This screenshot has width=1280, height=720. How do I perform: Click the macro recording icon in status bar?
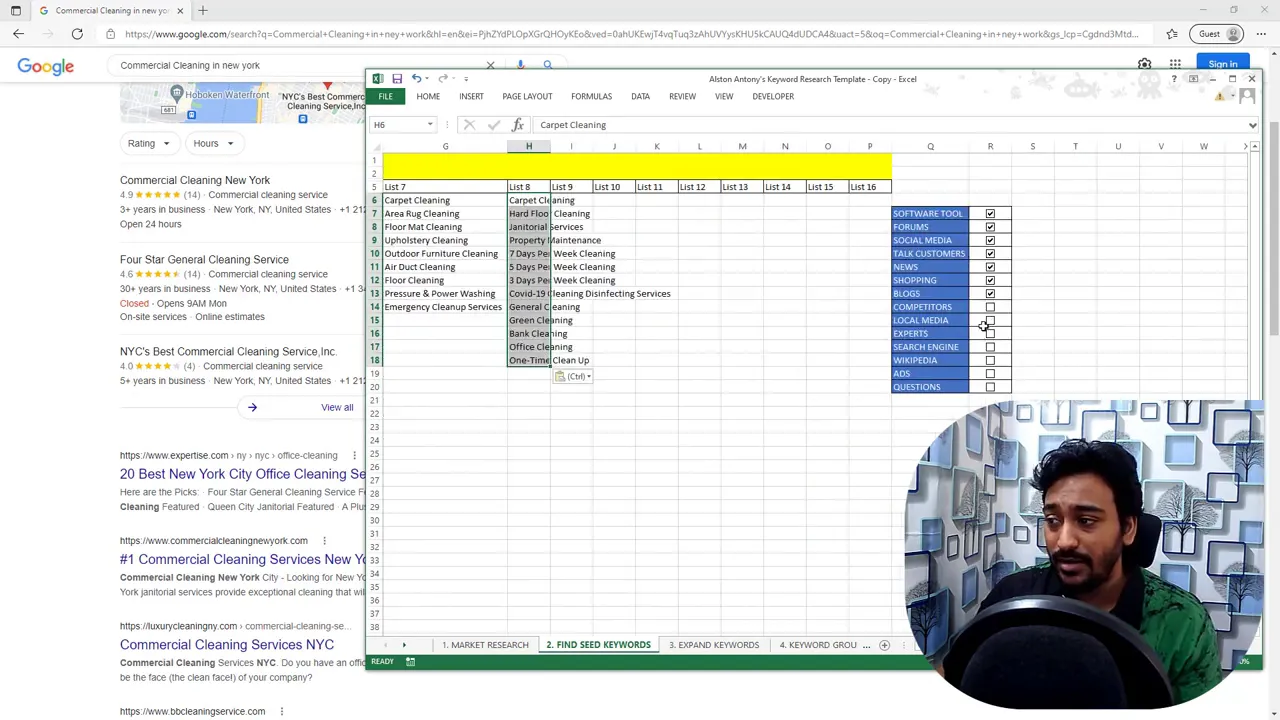click(410, 661)
